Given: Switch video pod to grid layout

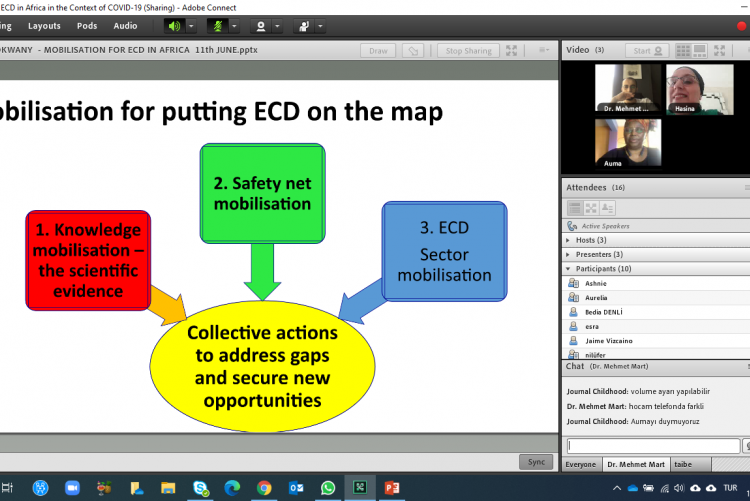Looking at the screenshot, I should point(684,50).
